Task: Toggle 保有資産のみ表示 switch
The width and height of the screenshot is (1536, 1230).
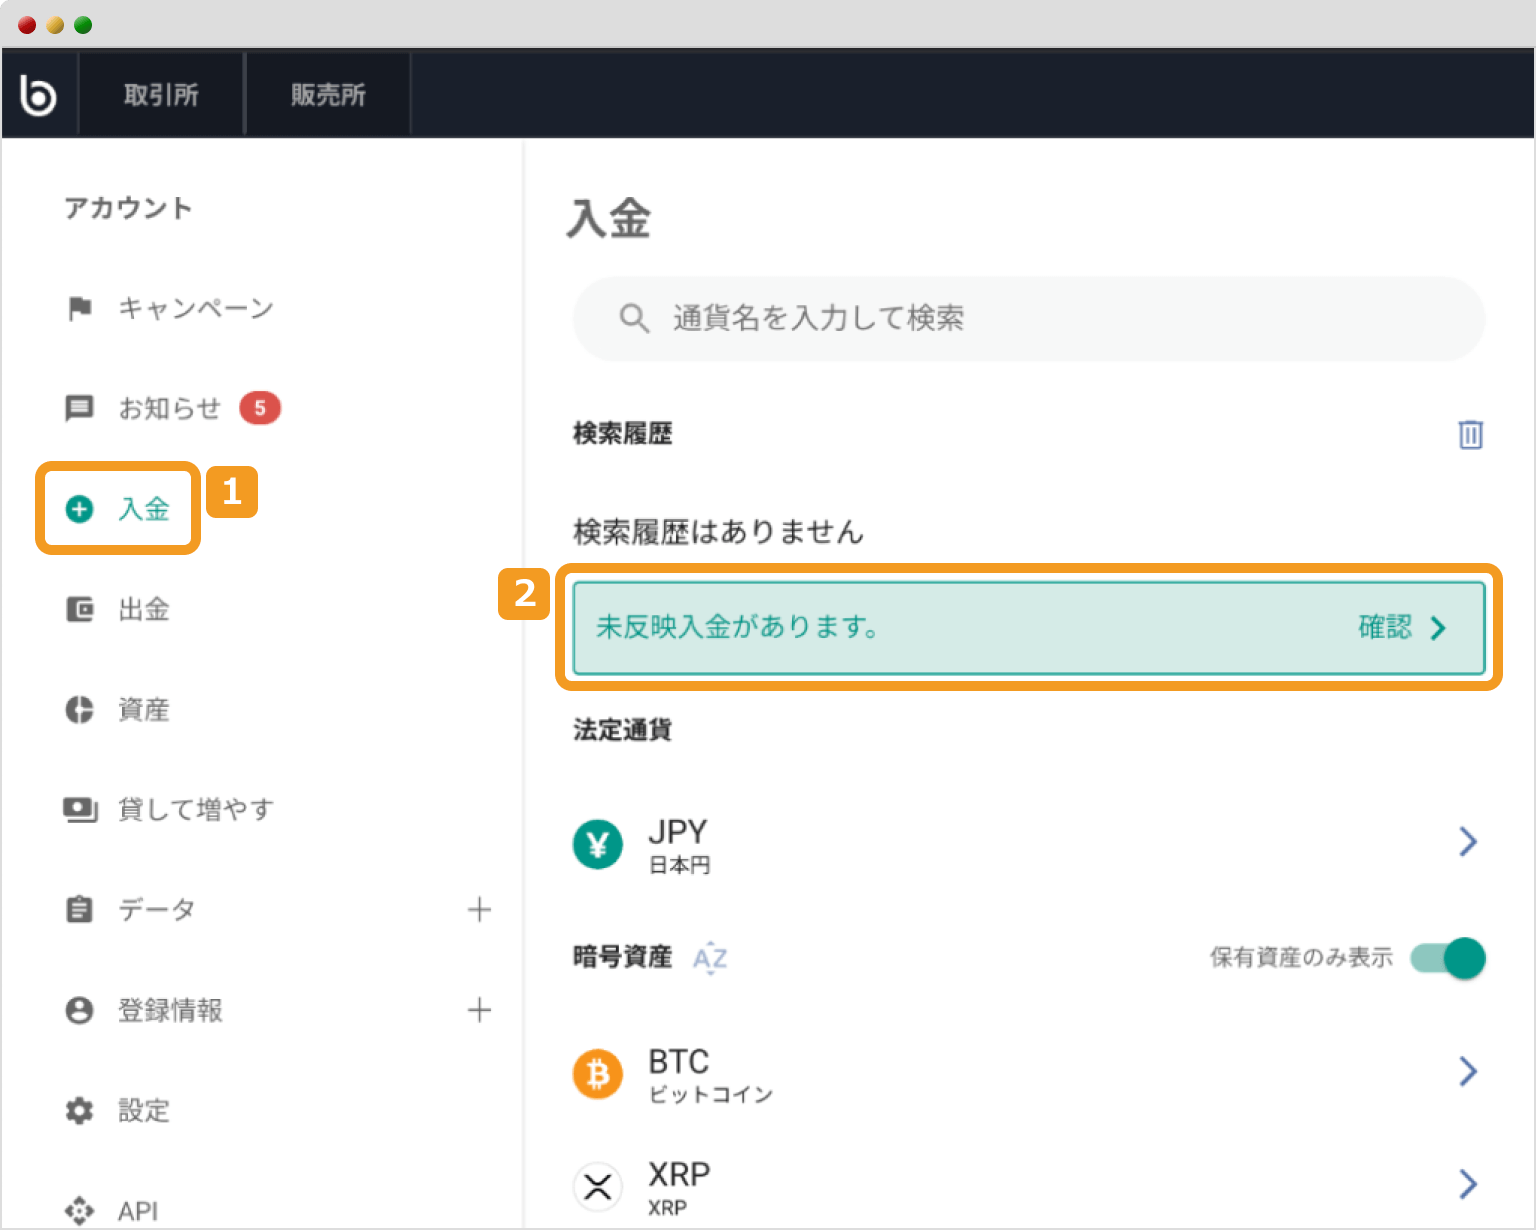Action: point(1446,958)
